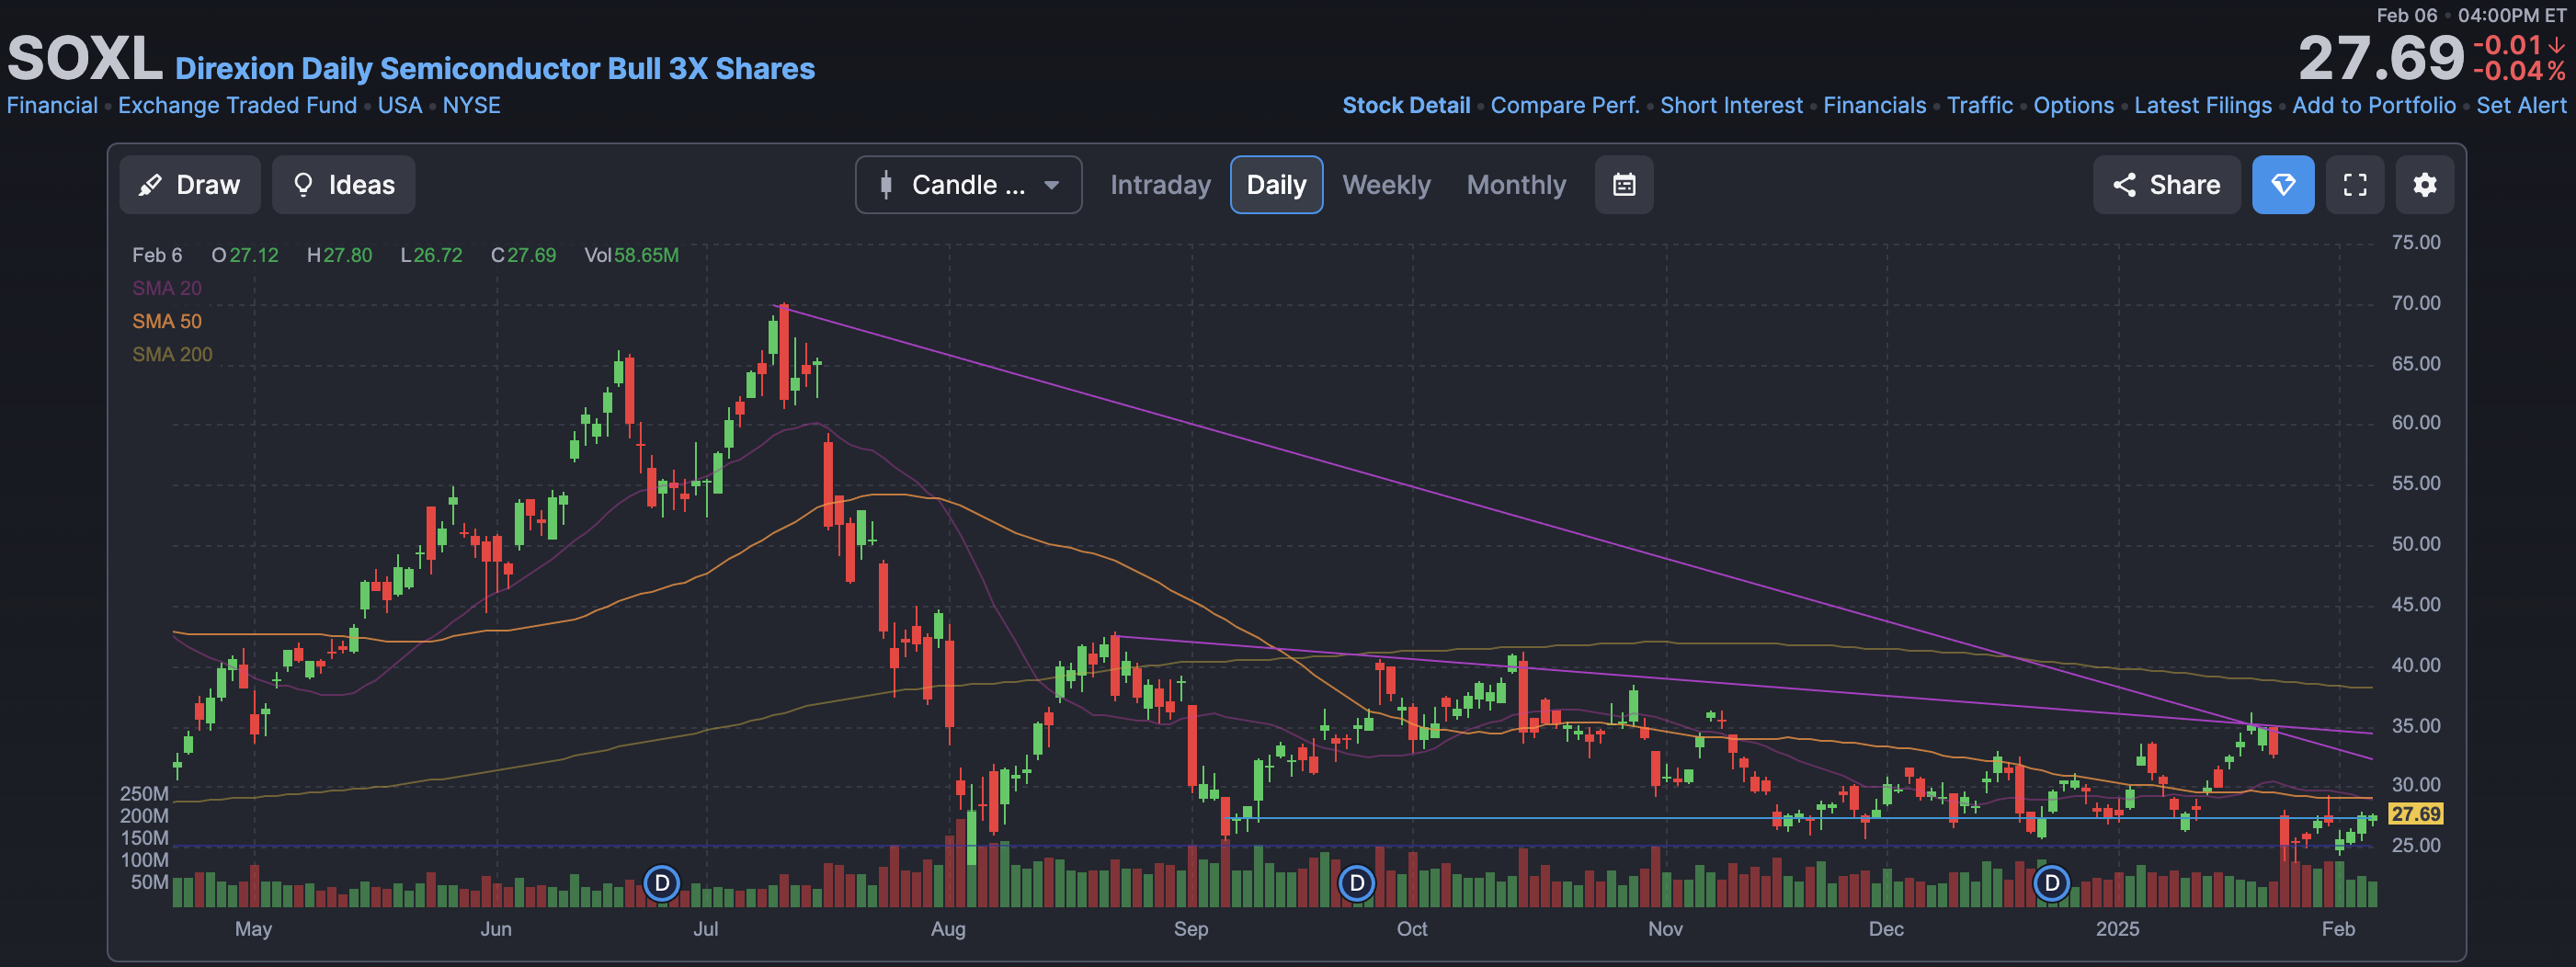
Task: Open the calendar date range picker
Action: [x=1624, y=185]
